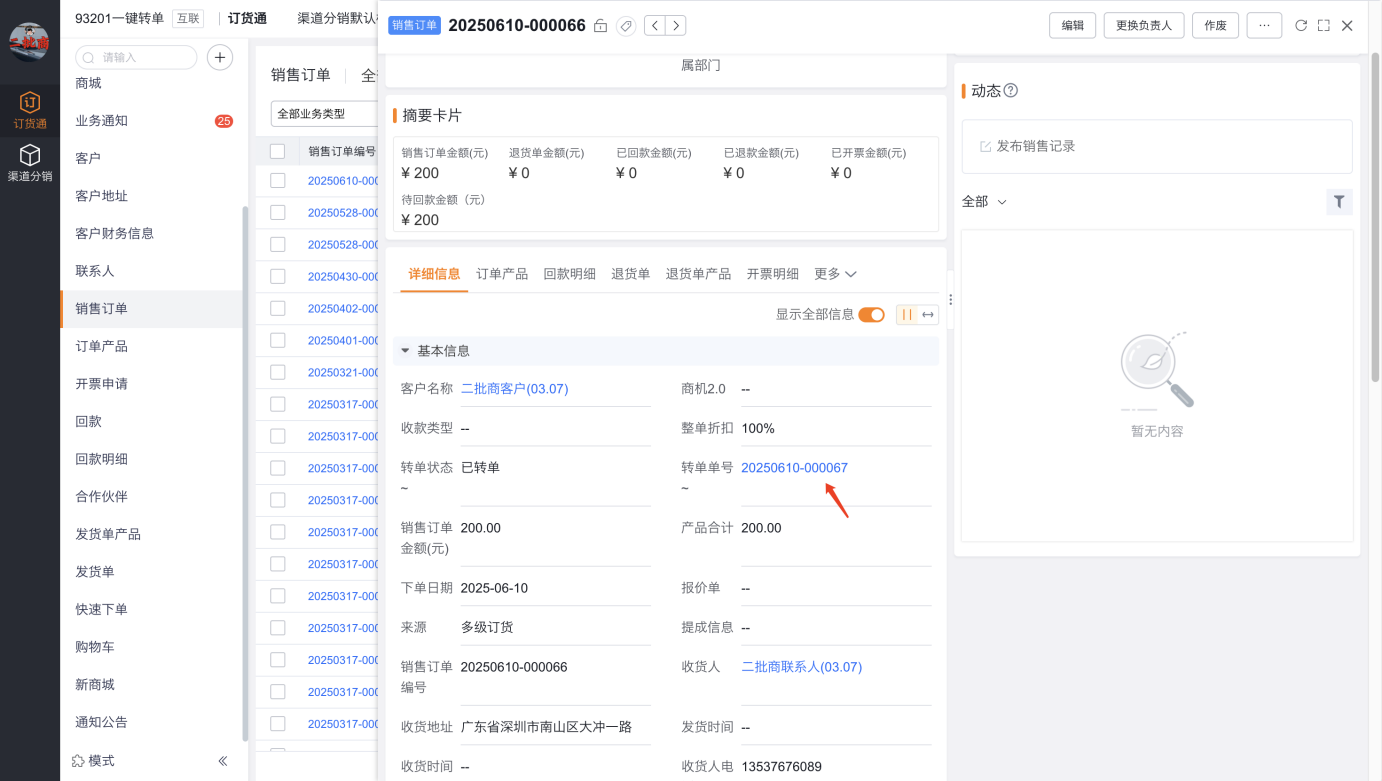
Task: Click the 25 badge on 业务通知
Action: point(224,121)
